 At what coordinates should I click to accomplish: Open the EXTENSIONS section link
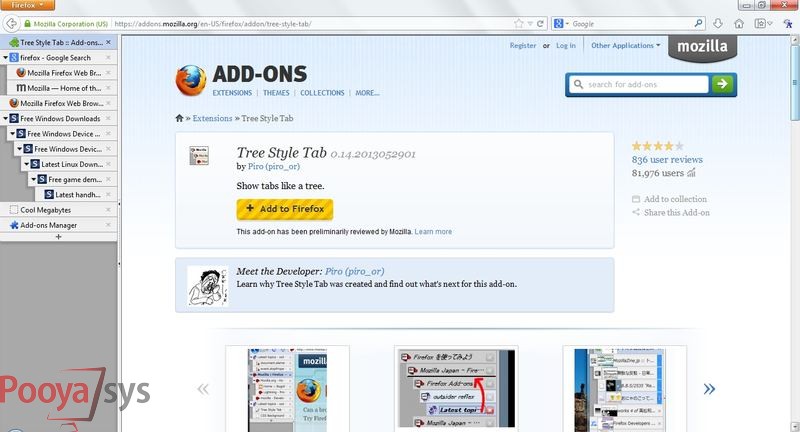coord(232,93)
